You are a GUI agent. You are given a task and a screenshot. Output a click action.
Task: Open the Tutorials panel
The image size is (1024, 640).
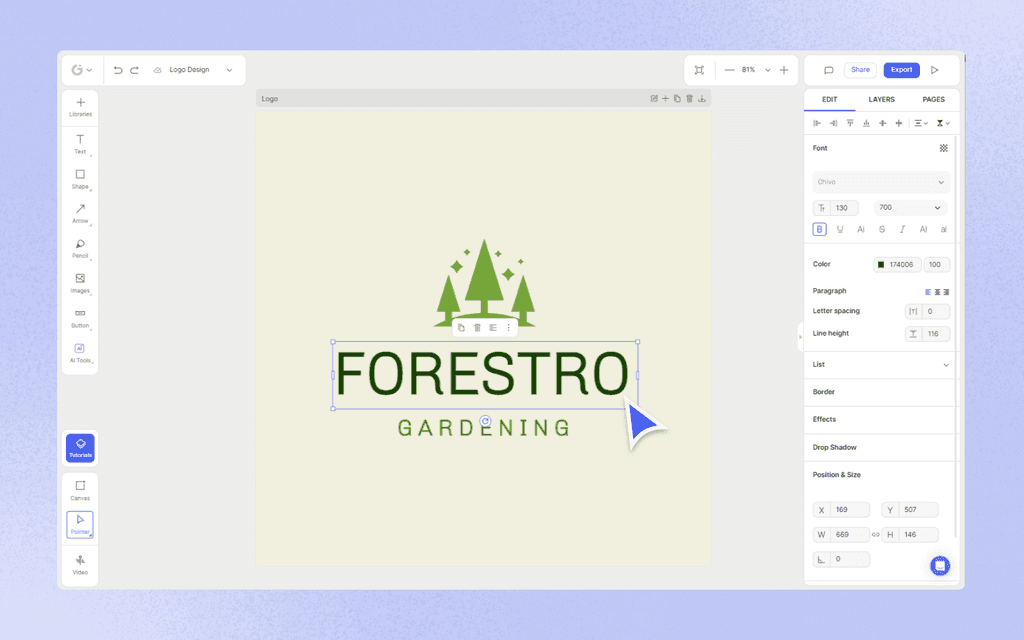80,447
